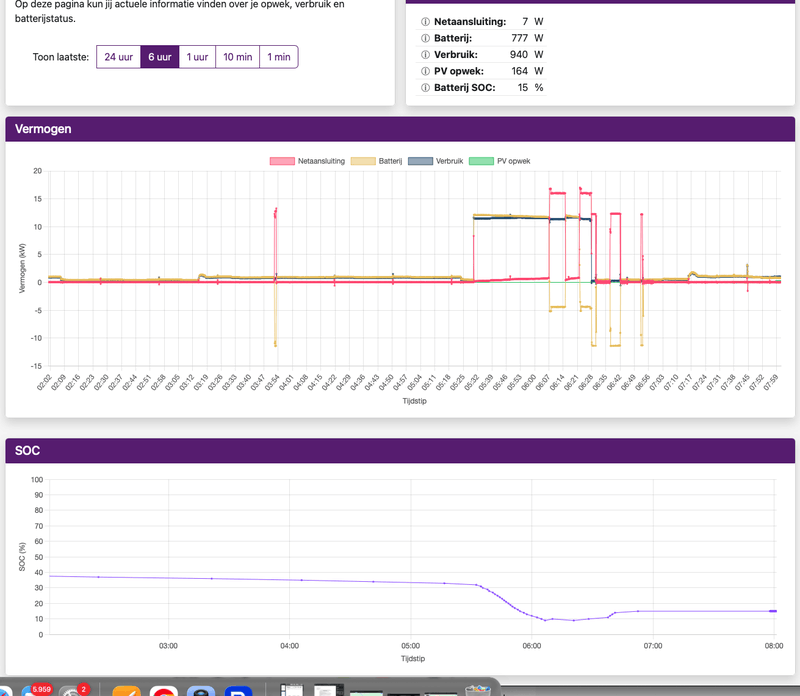
Task: Click the last SOC data point at 08:00
Action: [x=773, y=611]
